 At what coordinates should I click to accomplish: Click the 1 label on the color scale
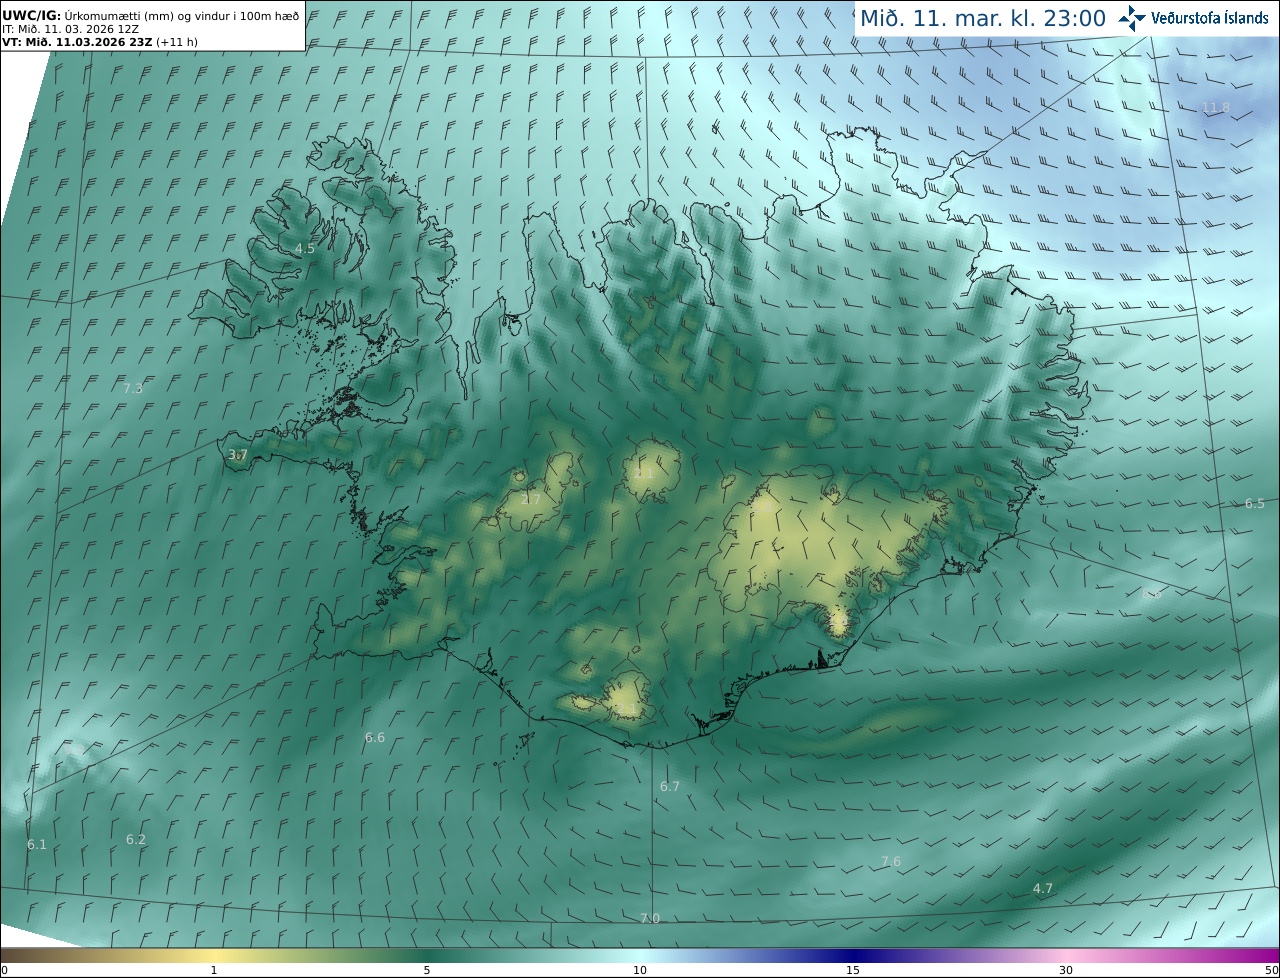pyautogui.click(x=214, y=970)
